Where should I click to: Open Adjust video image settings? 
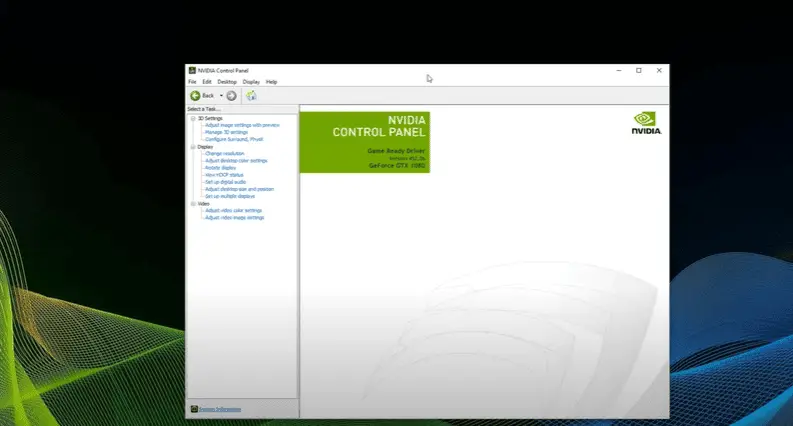click(x=235, y=217)
